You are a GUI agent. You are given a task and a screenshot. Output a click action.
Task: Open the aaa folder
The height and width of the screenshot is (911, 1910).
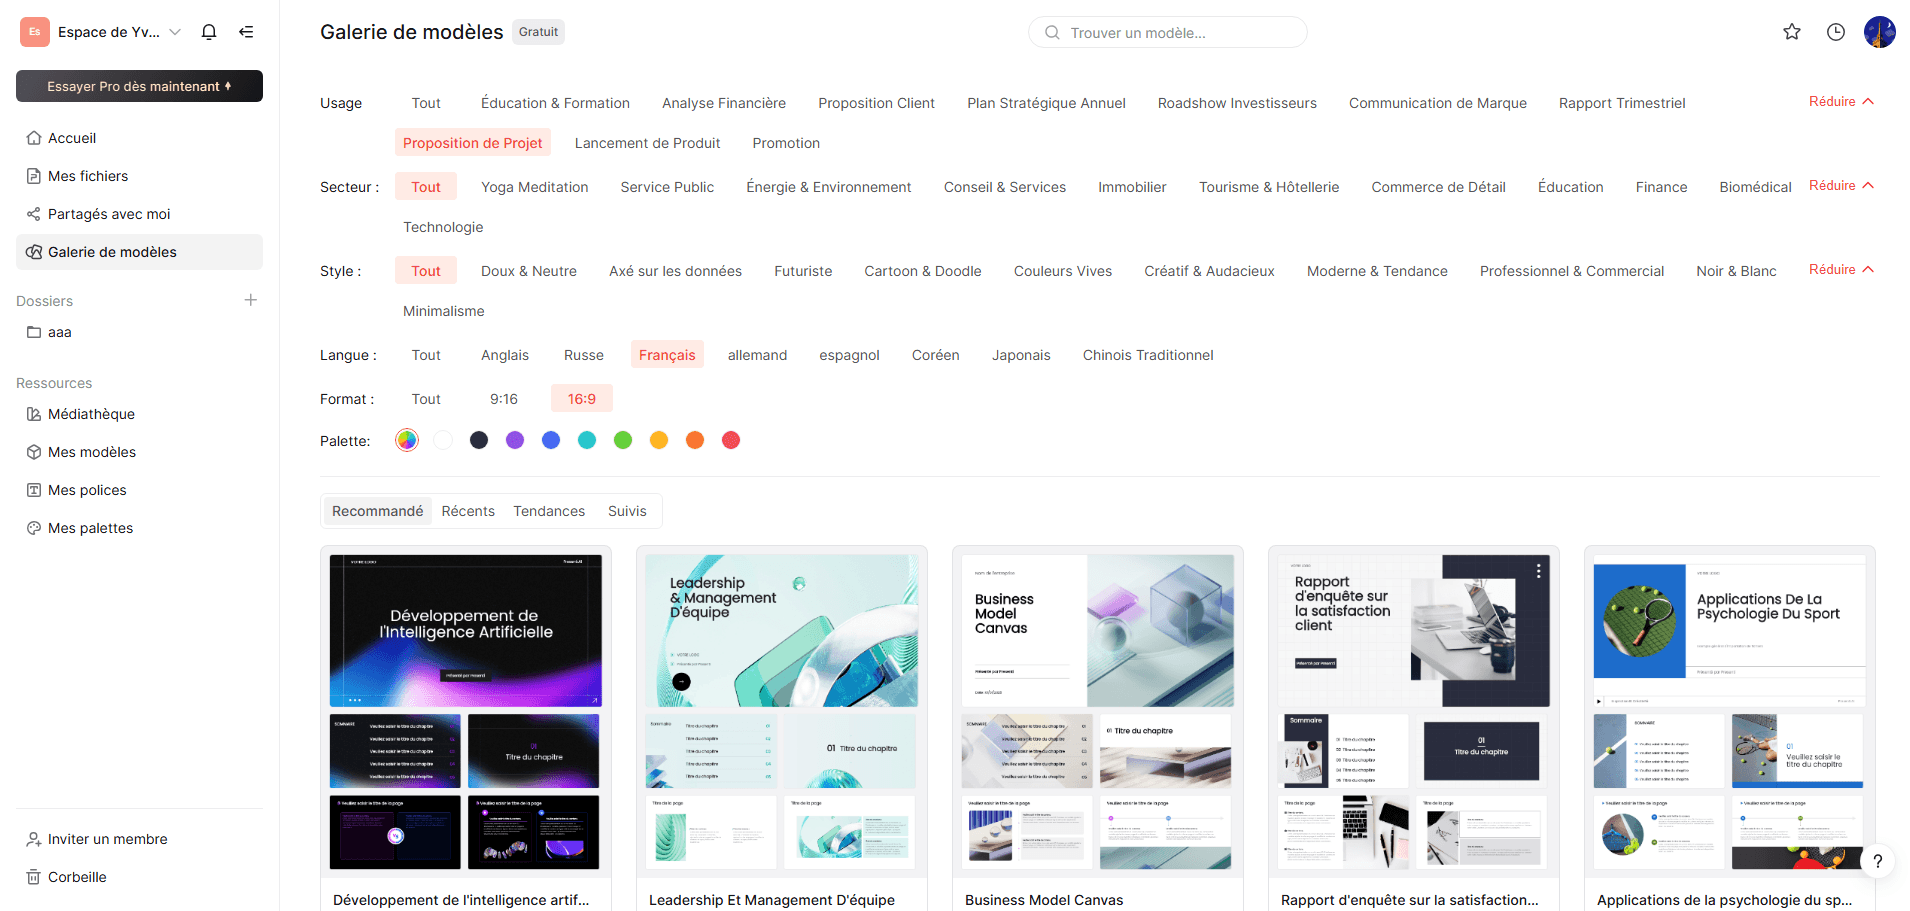coord(139,332)
